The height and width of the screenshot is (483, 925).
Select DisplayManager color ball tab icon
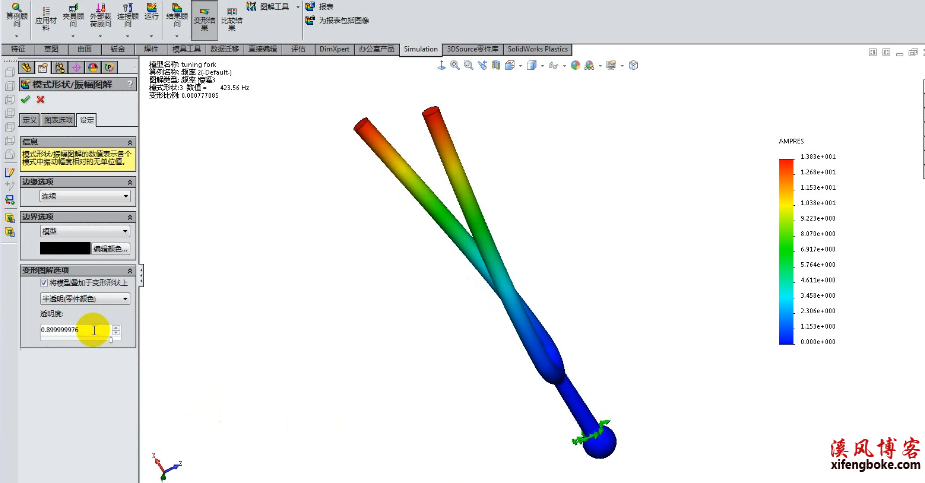point(93,68)
